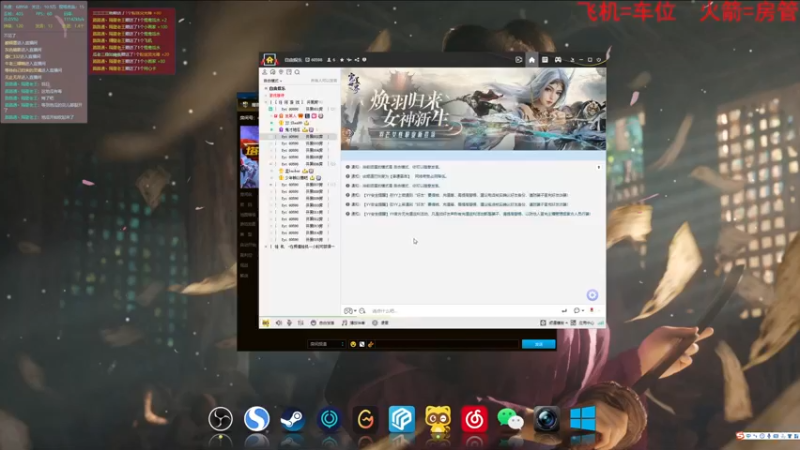This screenshot has width=800, height=450.
Task: Focus the dark message input in back window
Action: pyautogui.click(x=447, y=344)
